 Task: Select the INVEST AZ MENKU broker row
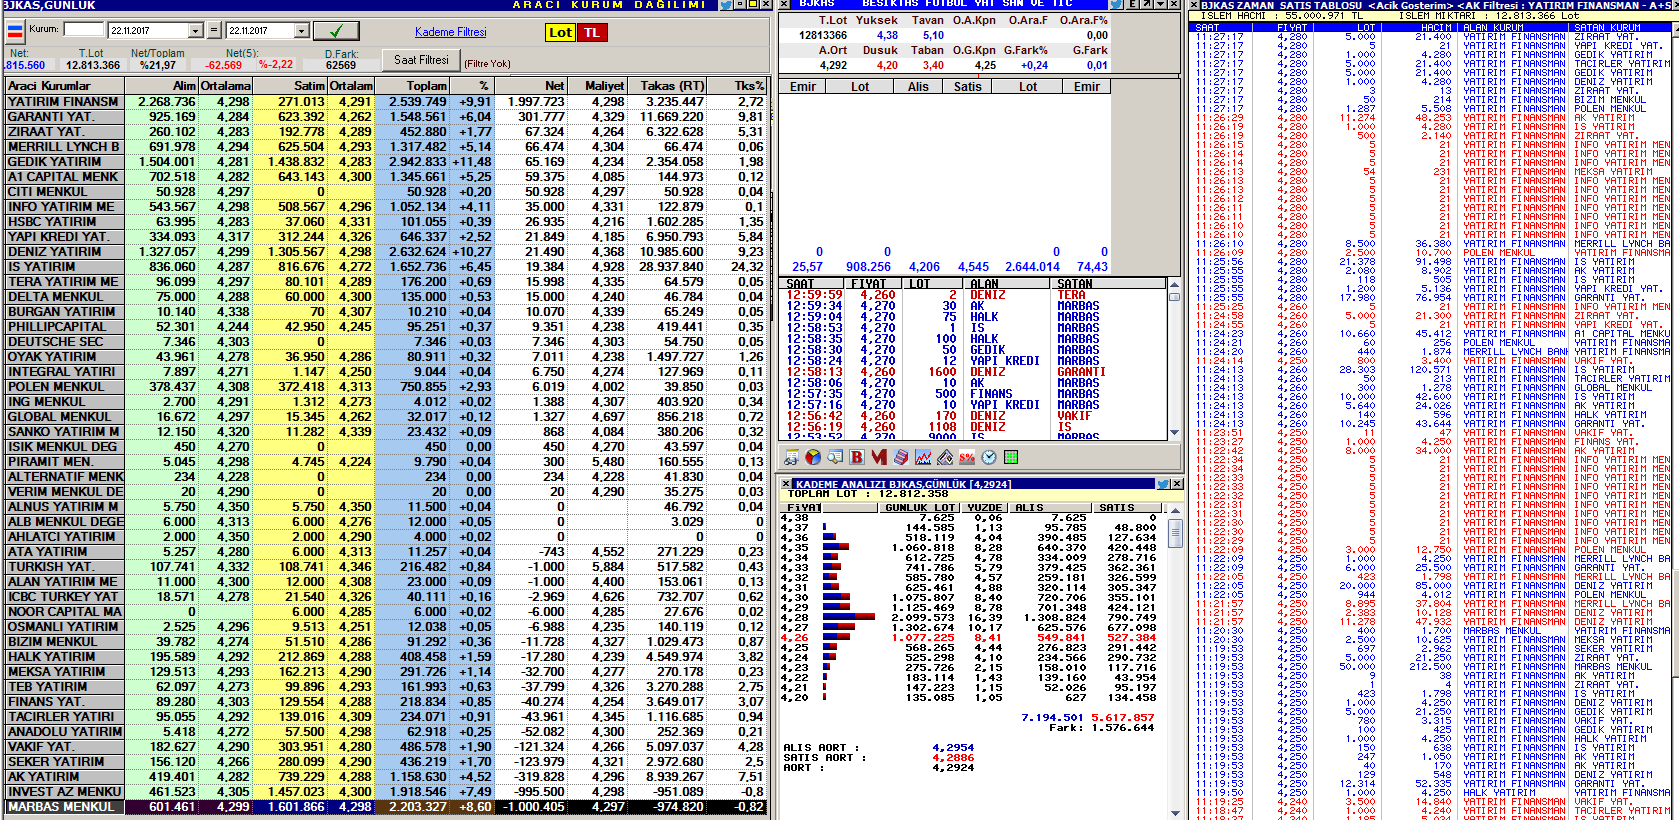(386, 791)
